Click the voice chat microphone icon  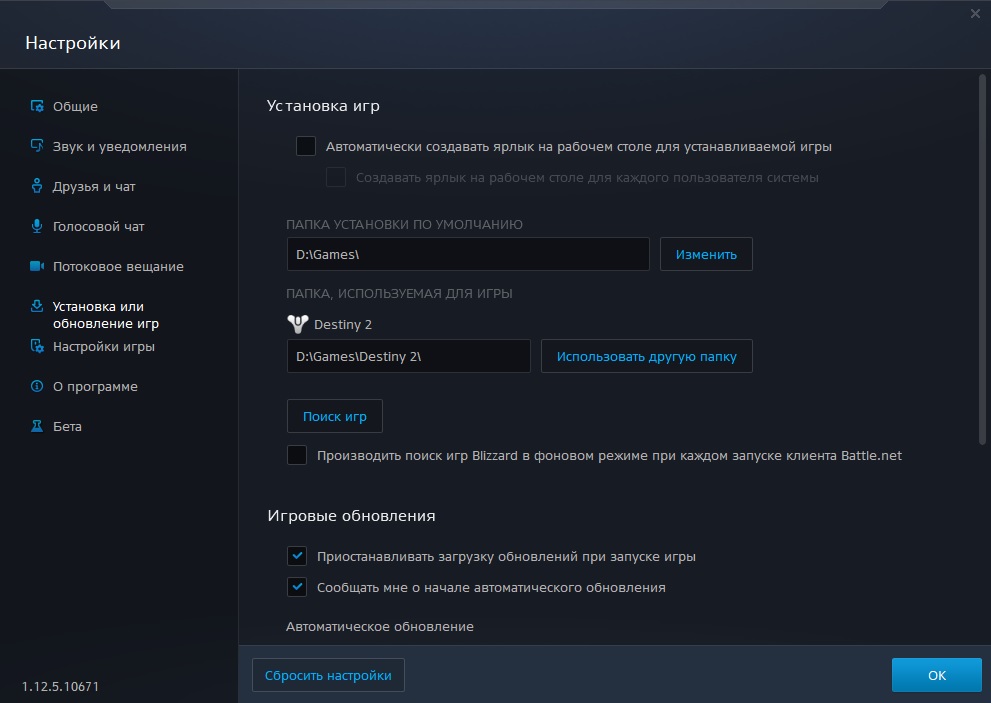point(37,226)
